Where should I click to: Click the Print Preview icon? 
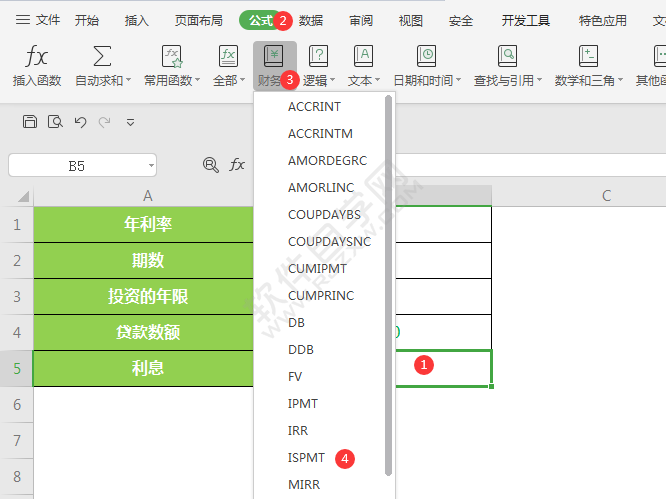[55, 122]
